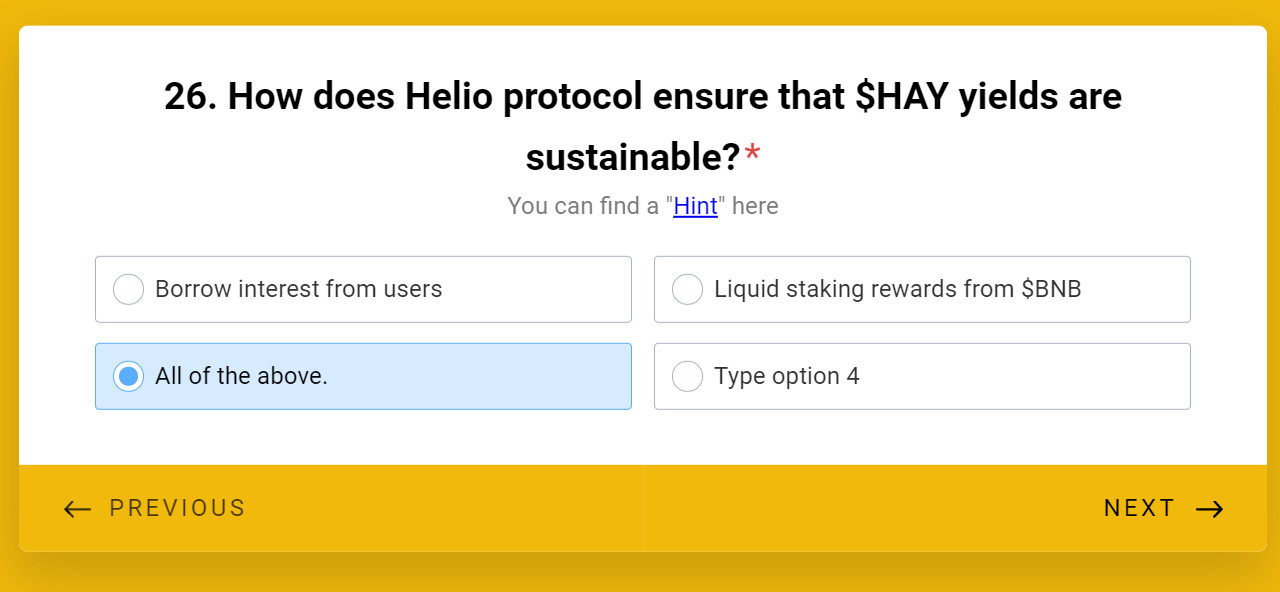The height and width of the screenshot is (592, 1280).
Task: Select the "Borrow interest from users" radio button
Action: 128,290
